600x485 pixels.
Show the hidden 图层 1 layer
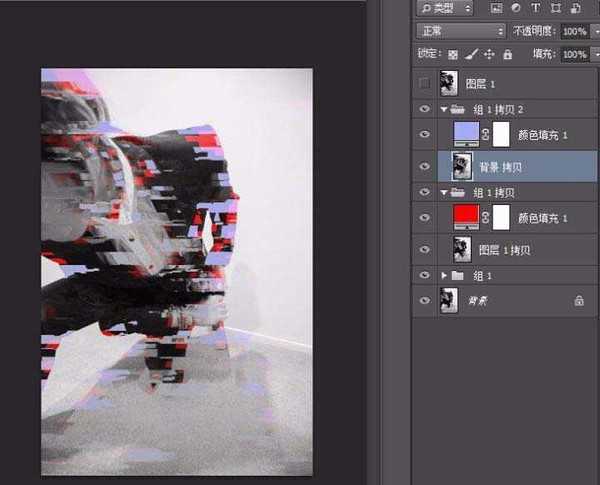pos(424,83)
